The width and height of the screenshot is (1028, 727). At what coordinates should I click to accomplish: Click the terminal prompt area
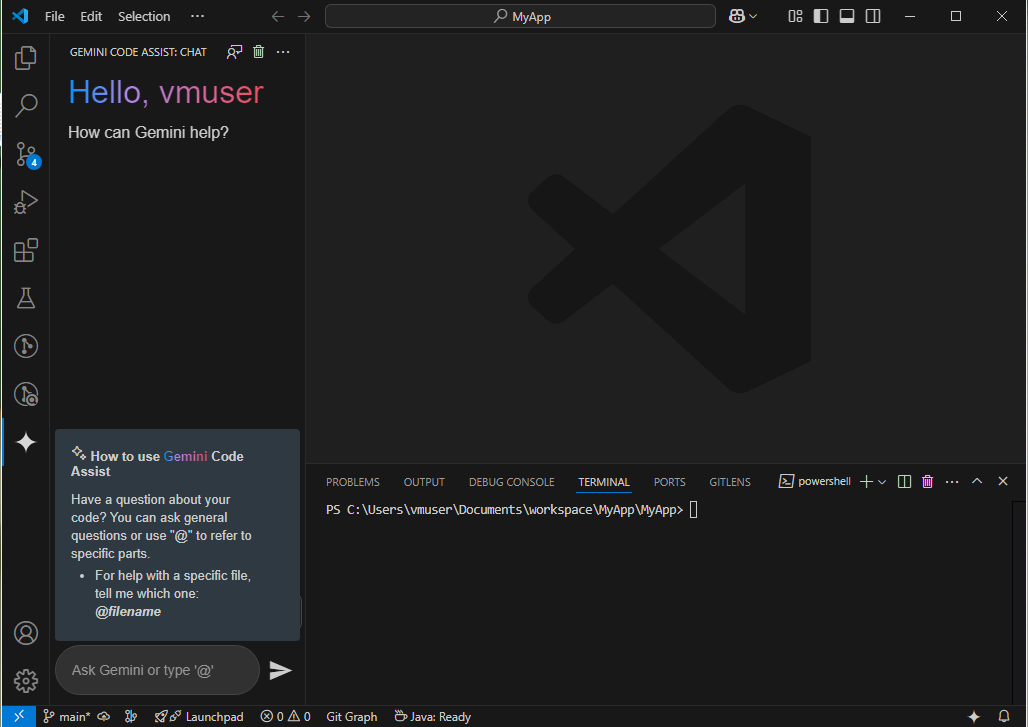pos(512,510)
